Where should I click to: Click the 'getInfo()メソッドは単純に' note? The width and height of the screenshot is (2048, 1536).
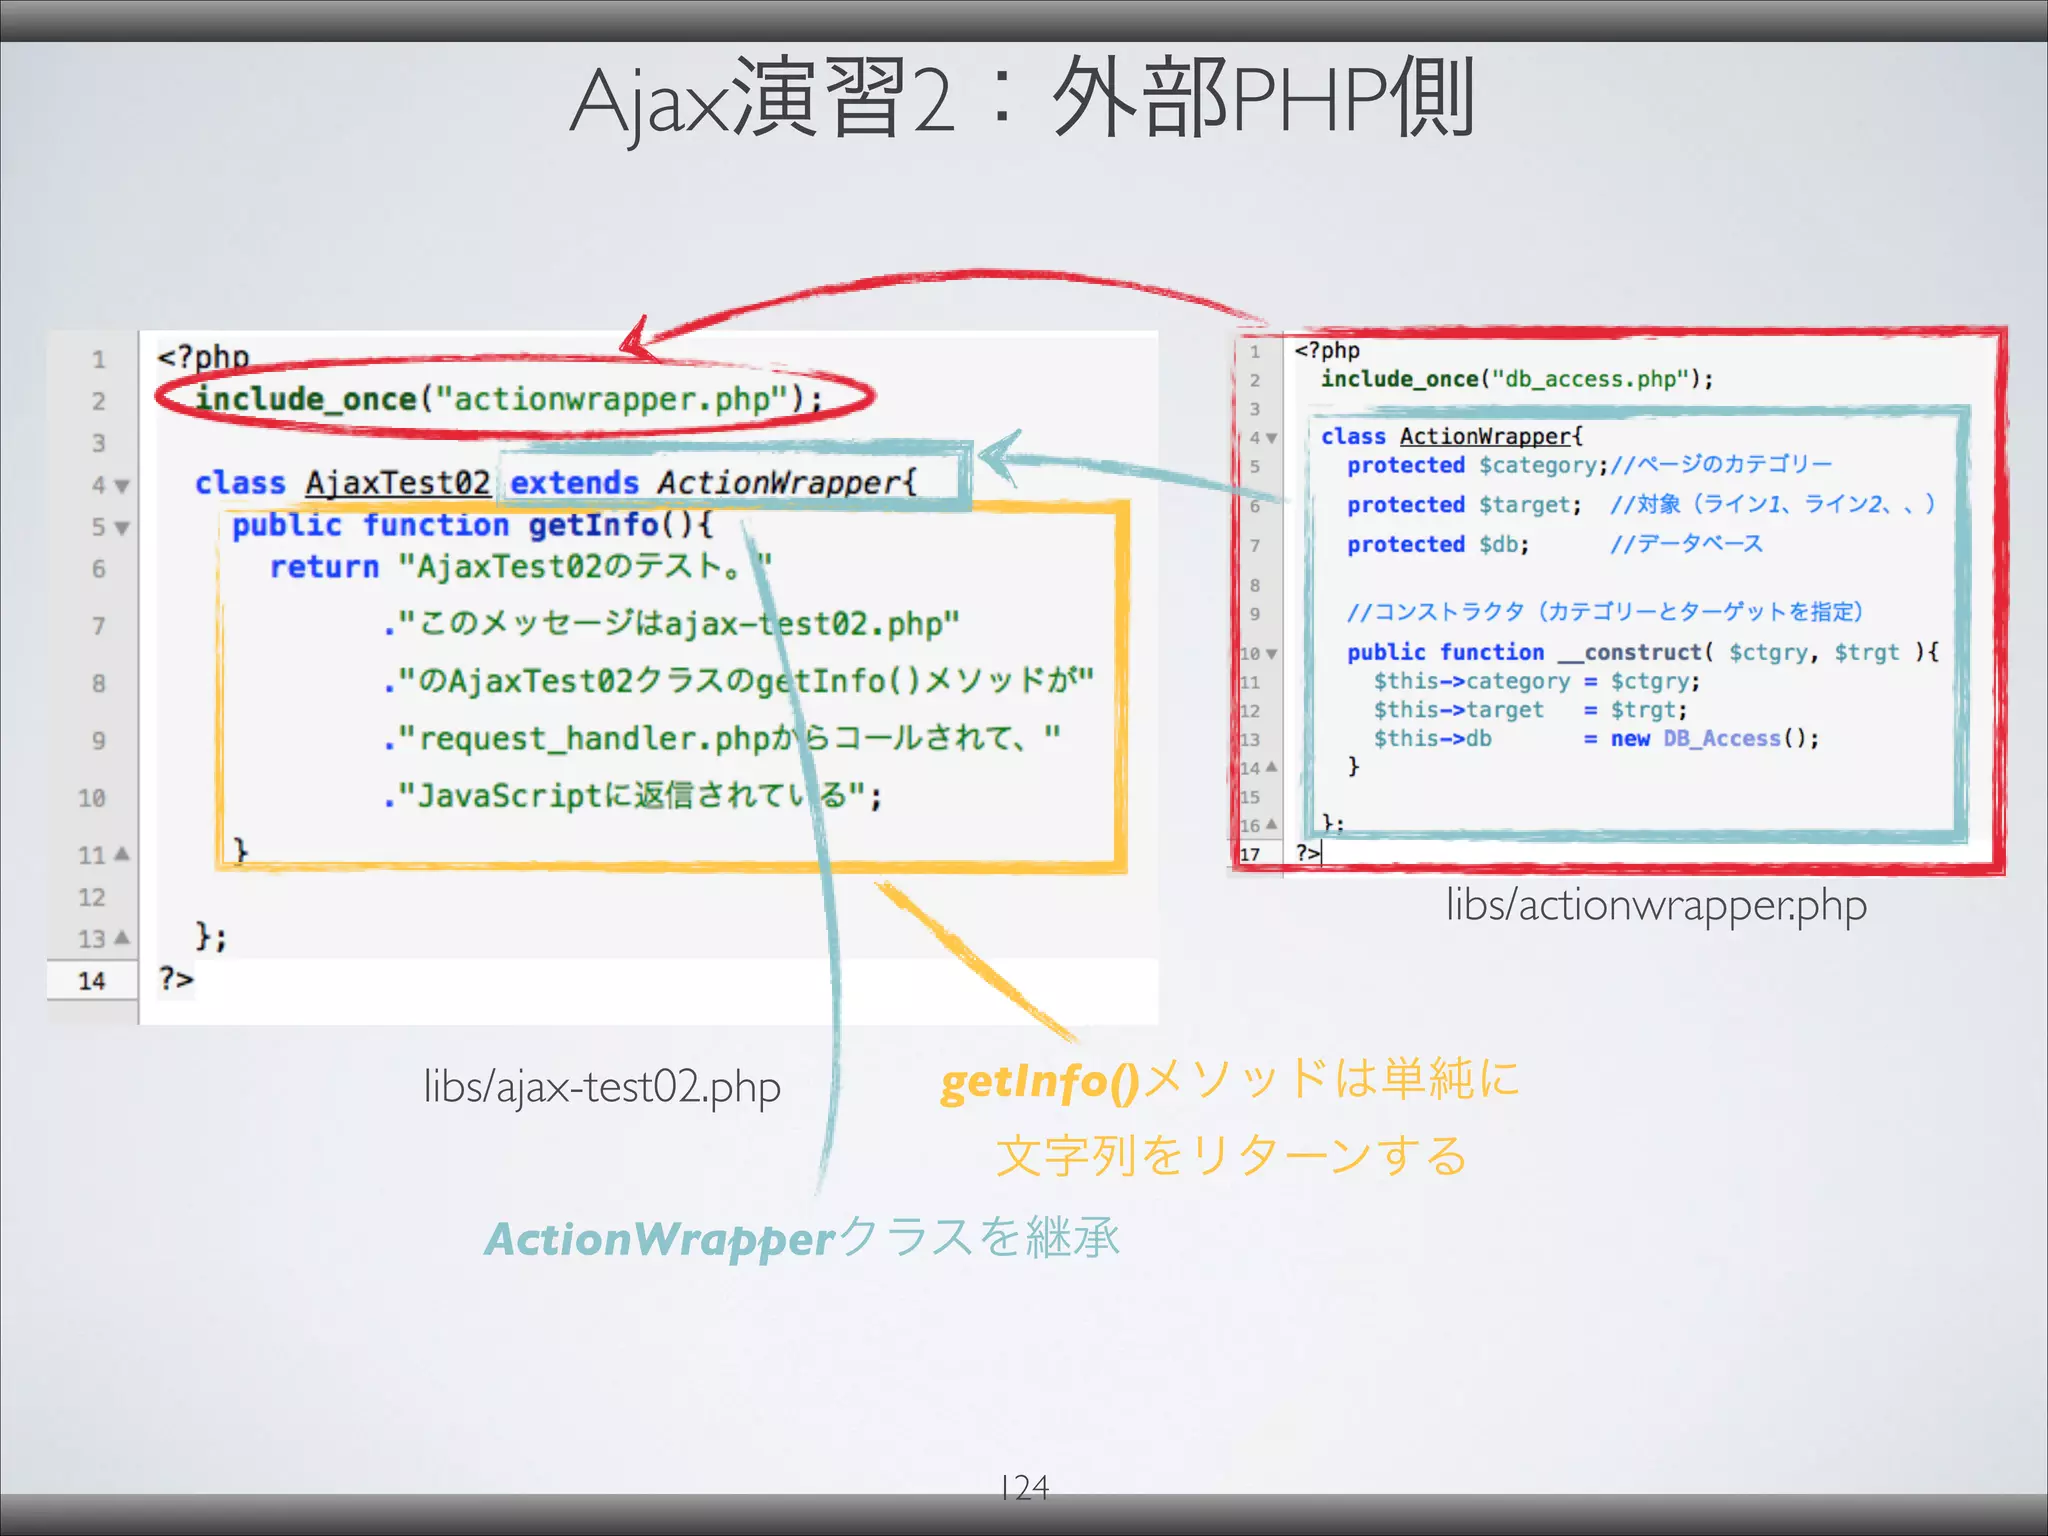pos(1230,1081)
